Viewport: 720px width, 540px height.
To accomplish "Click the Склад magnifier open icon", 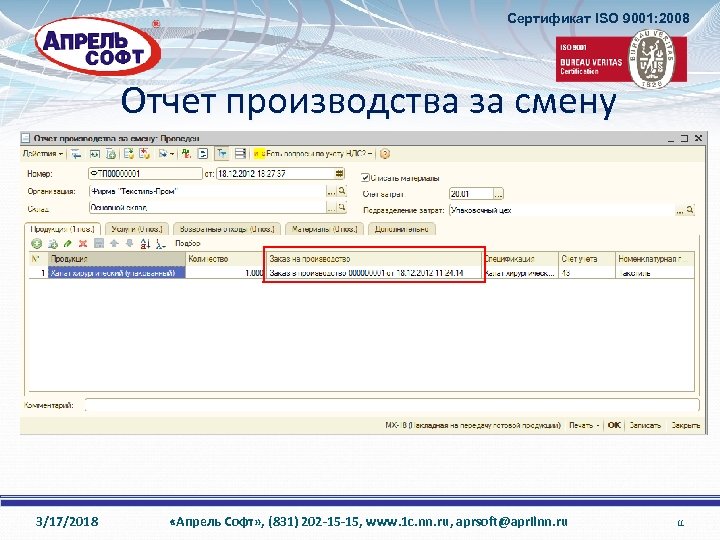I will [x=342, y=208].
